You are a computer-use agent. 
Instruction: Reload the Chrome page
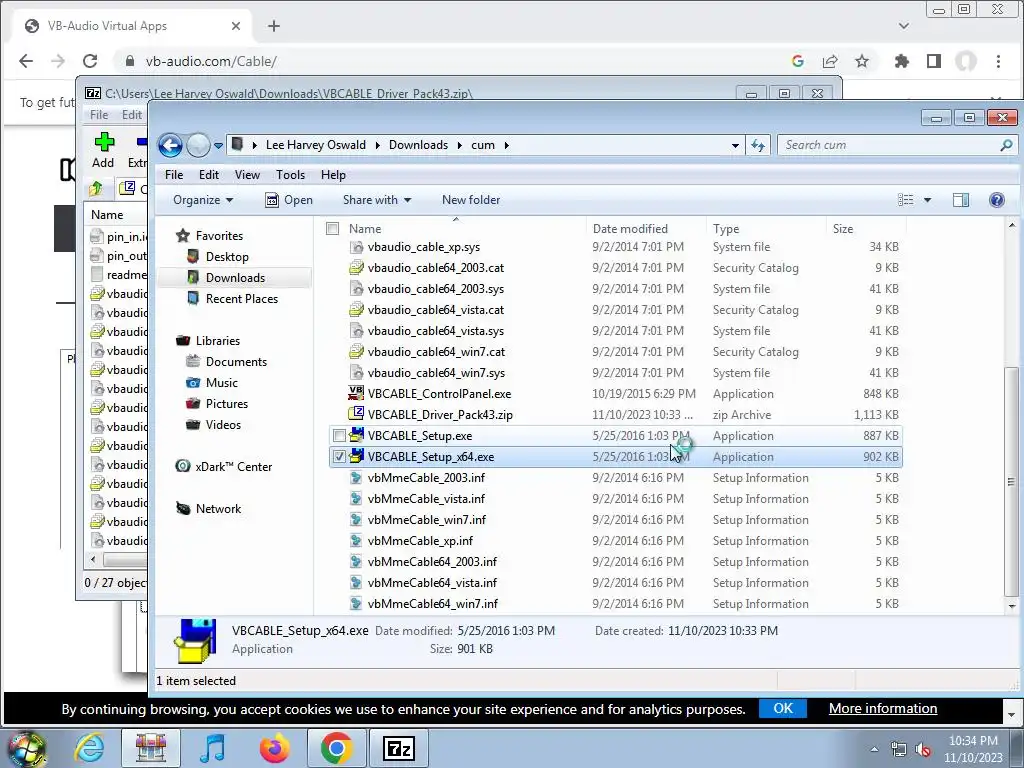coord(89,61)
